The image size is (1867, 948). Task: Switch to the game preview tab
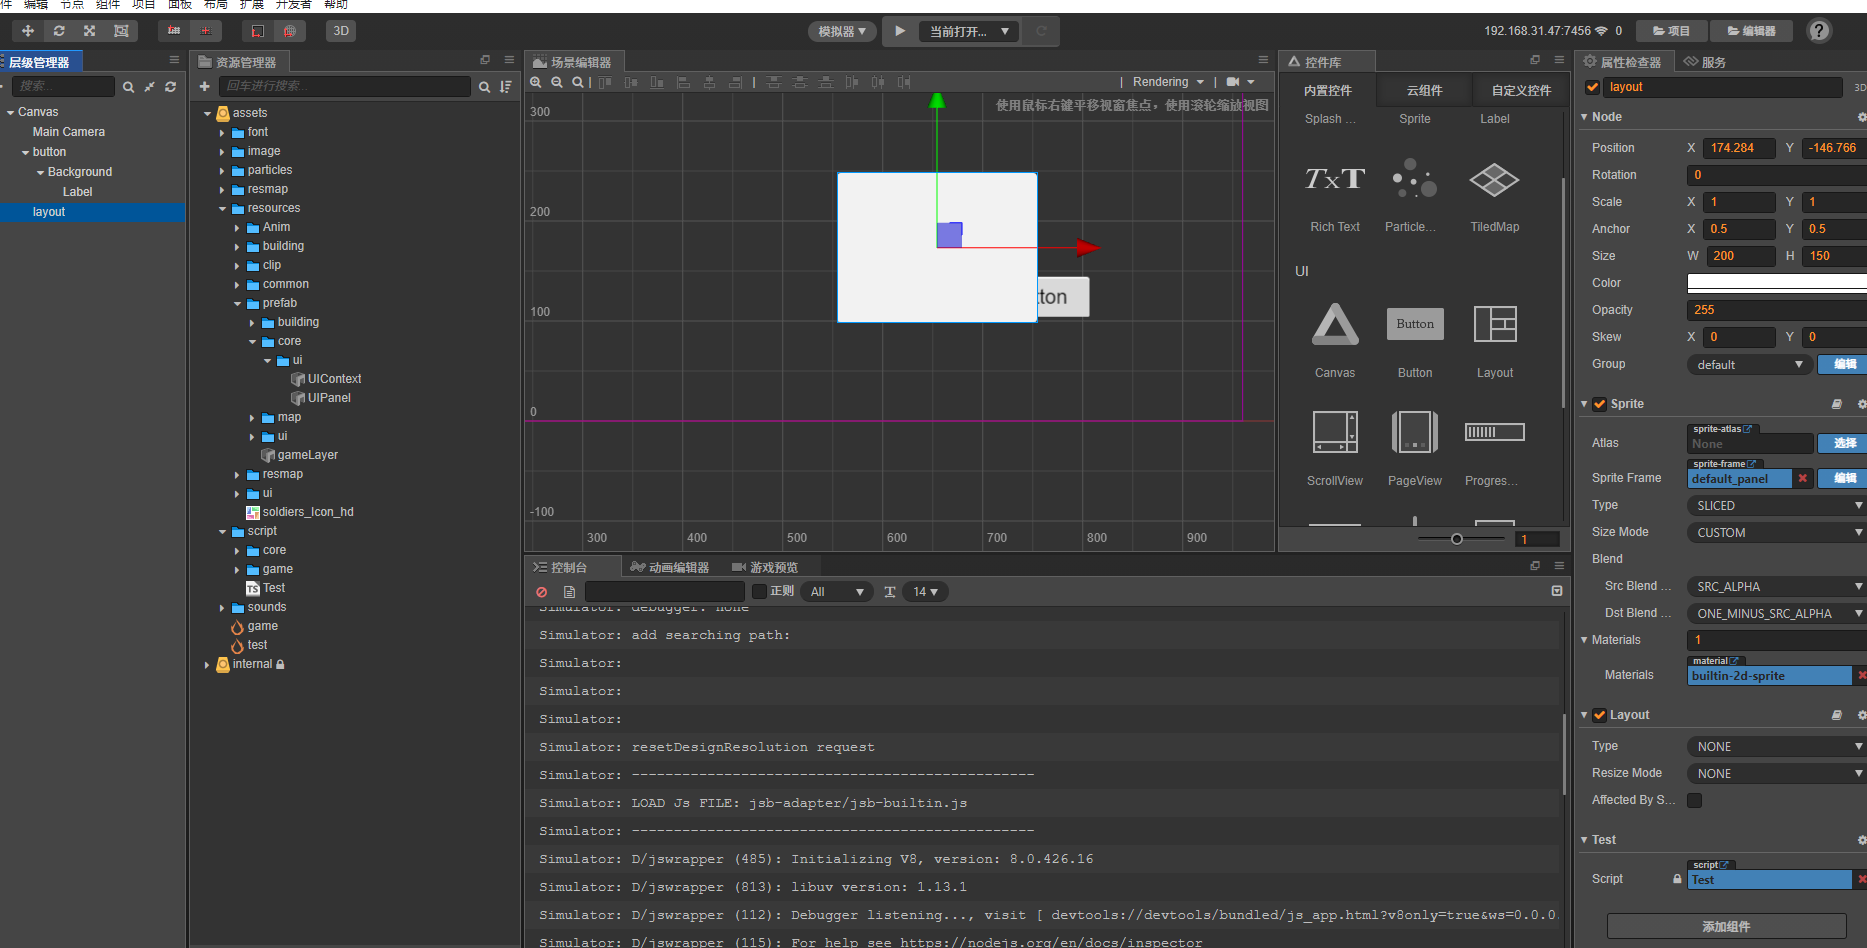[x=765, y=567]
